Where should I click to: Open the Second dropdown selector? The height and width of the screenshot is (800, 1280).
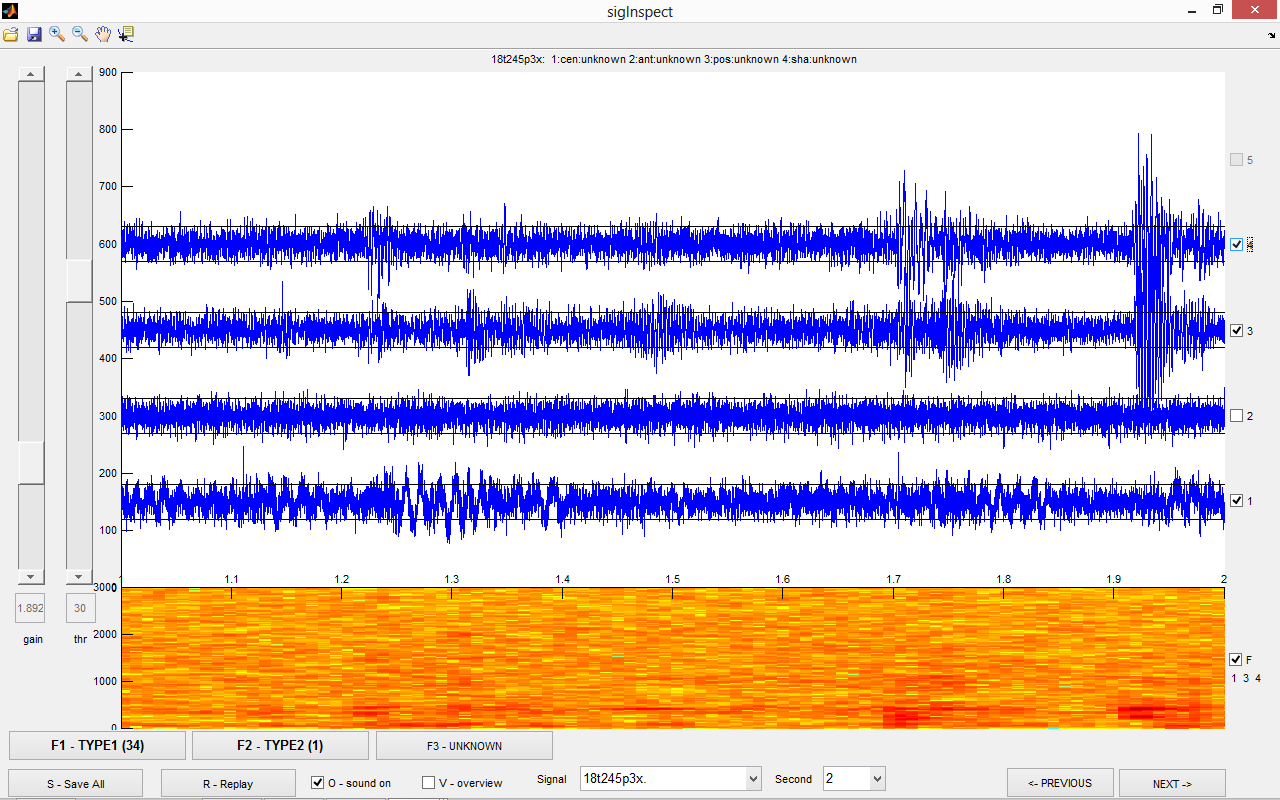pyautogui.click(x=877, y=779)
